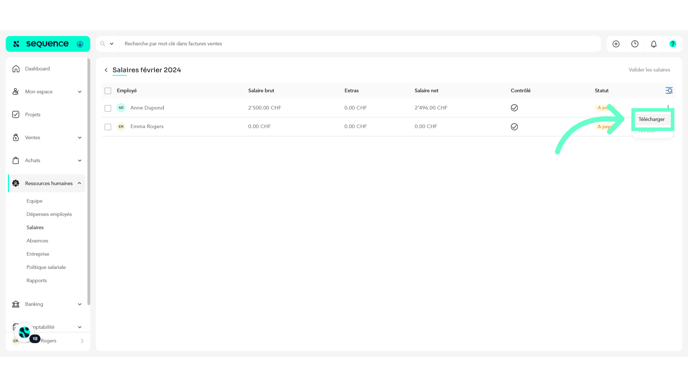This screenshot has width=688, height=387.
Task: Click the Statut column header
Action: 602,91
